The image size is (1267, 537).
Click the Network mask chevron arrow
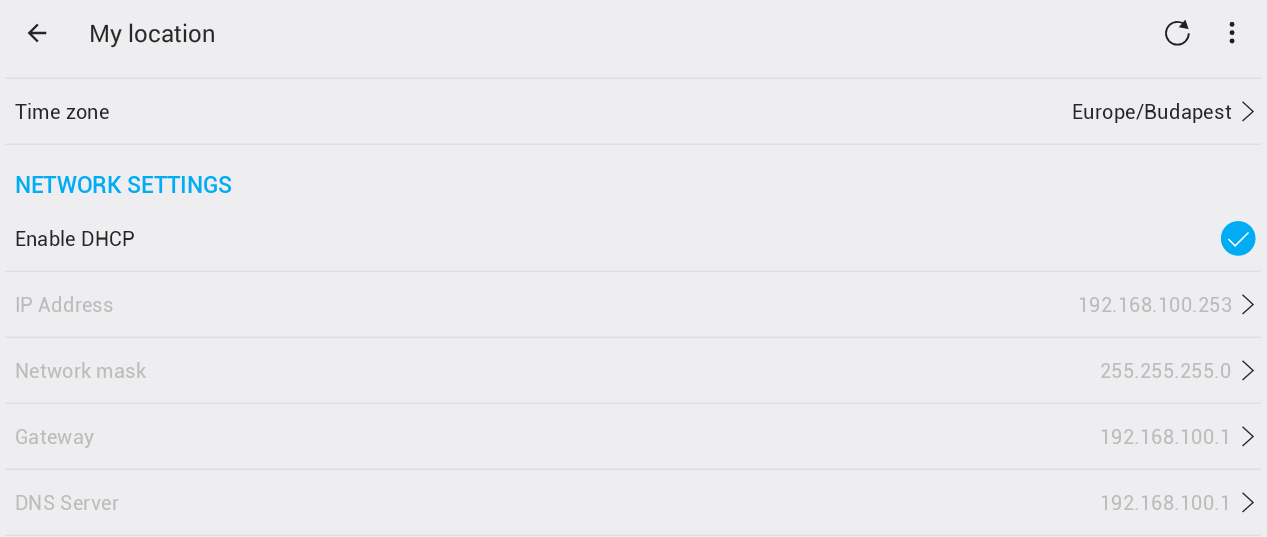coord(1248,371)
